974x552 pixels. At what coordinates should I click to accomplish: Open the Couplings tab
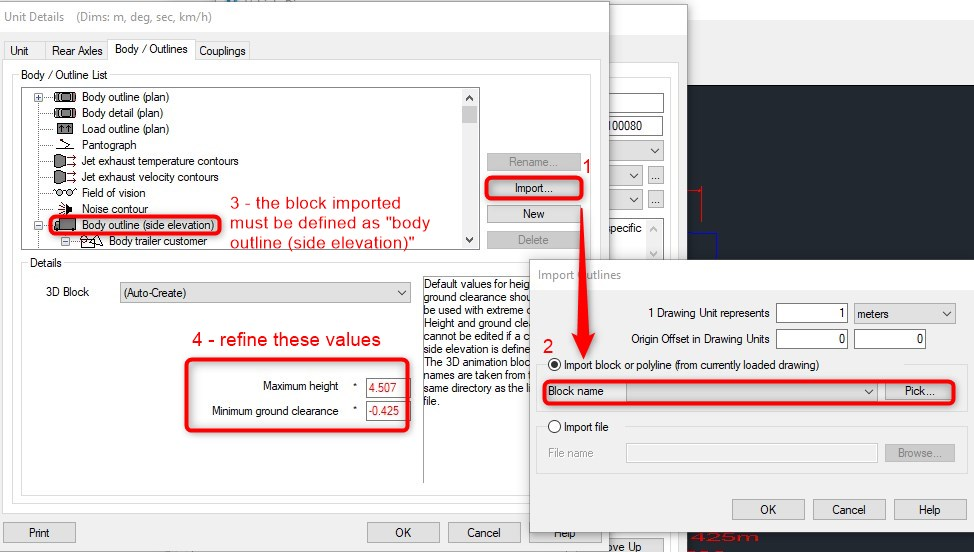(222, 51)
